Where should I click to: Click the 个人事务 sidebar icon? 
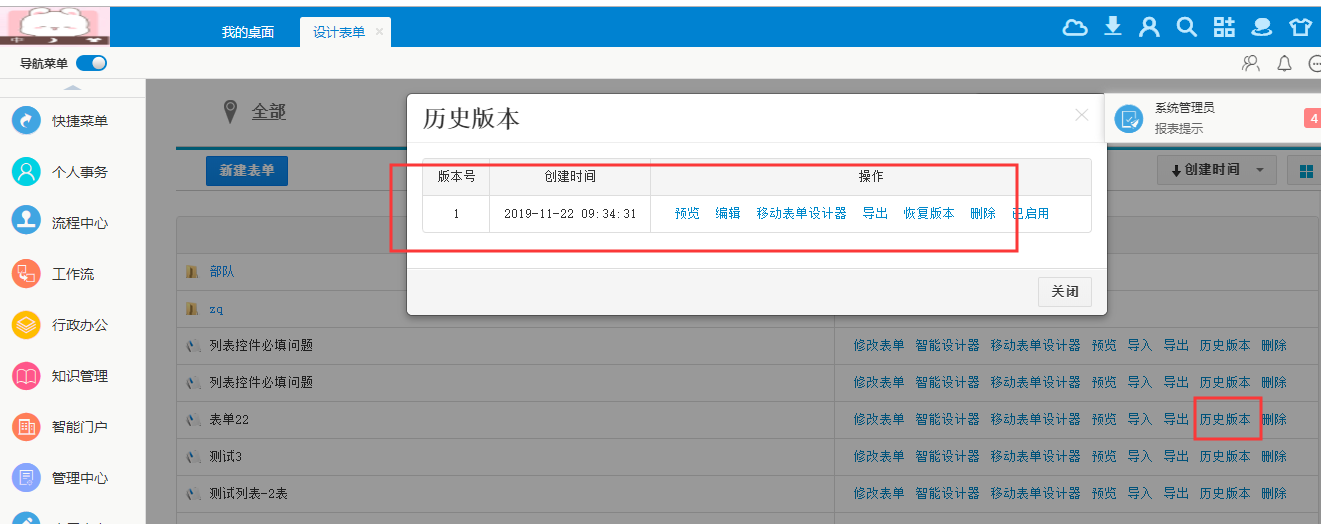point(26,171)
